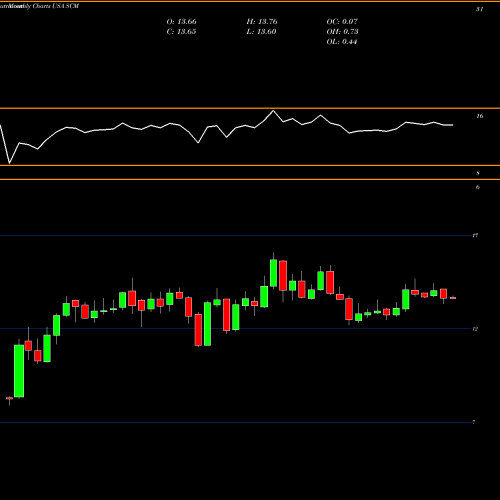Click the 'OL: 0.44' value
Image resolution: width=500 pixels, height=500 pixels.
click(x=342, y=42)
